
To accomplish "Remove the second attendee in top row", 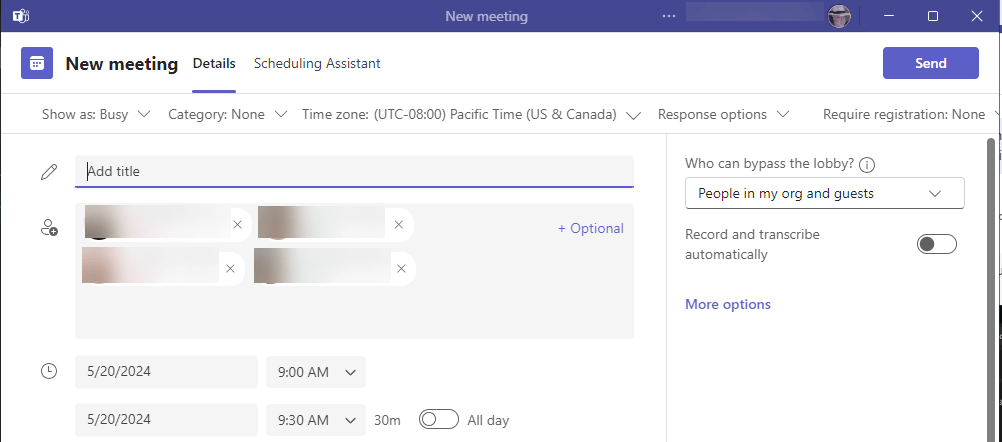I will 399,225.
